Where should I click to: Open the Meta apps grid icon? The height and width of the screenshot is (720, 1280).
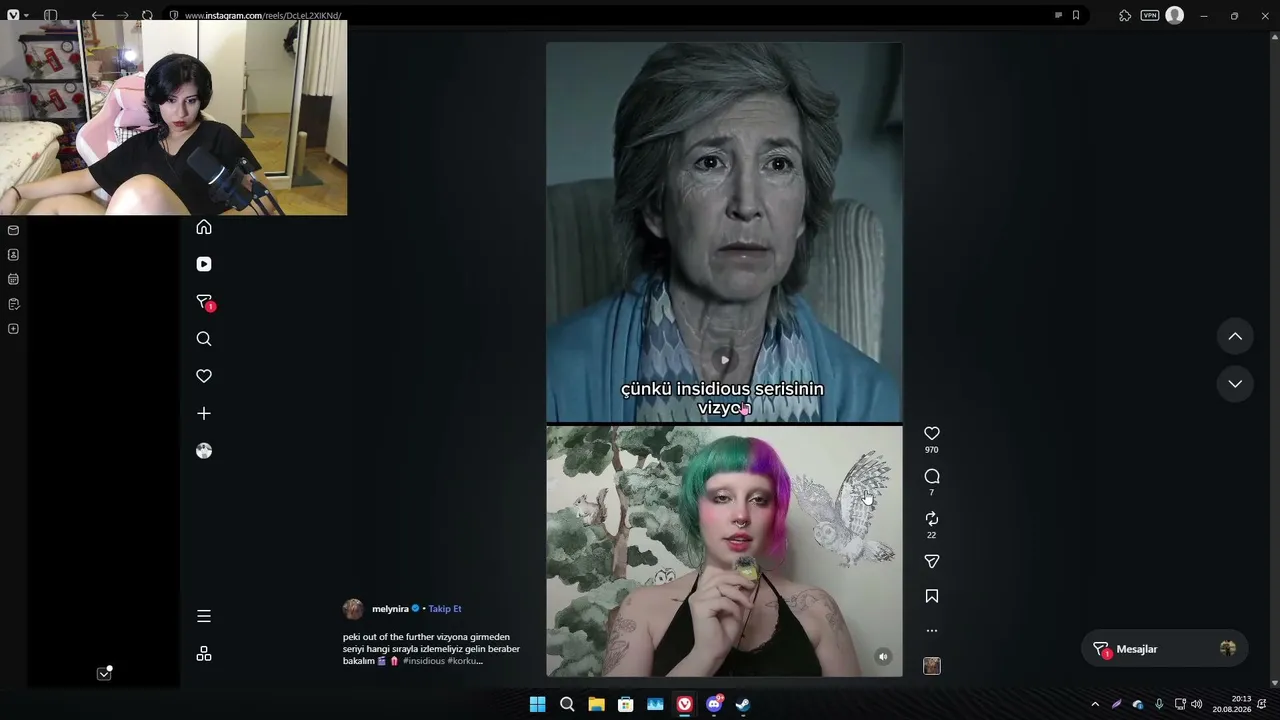204,654
